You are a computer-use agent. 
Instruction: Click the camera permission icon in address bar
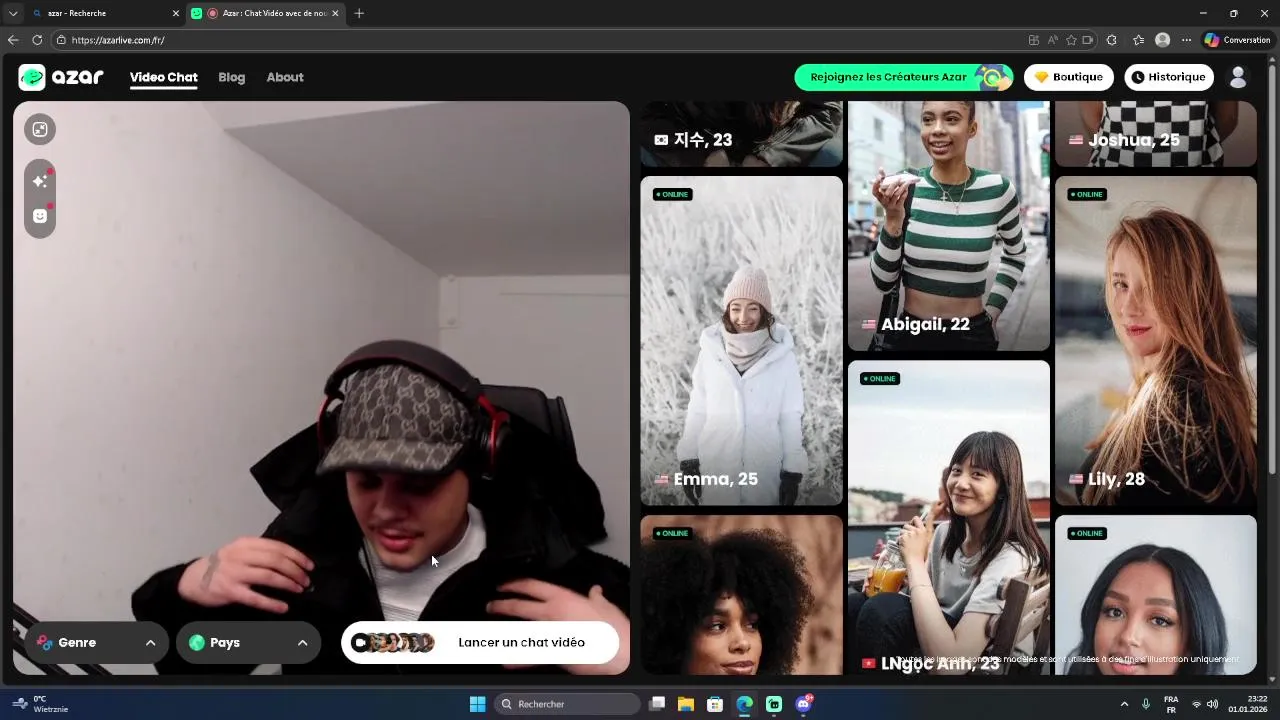[1088, 40]
